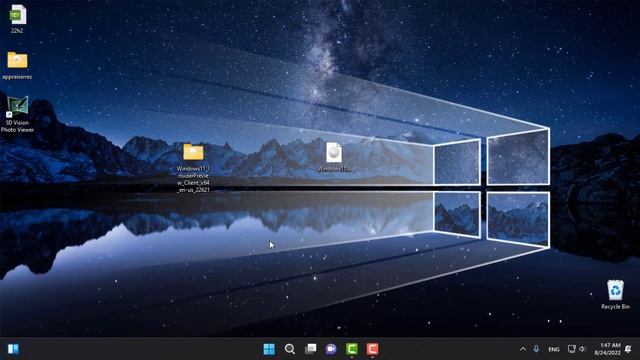The image size is (640, 360).
Task: Switch to the red Camtasia recorder app
Action: 372,349
